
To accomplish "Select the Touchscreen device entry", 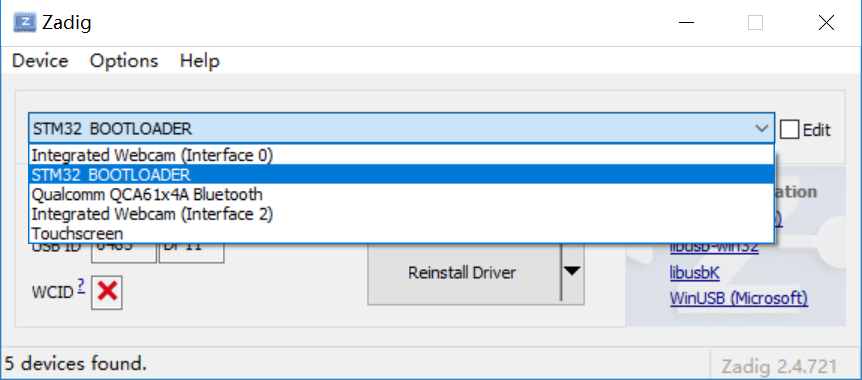I will click(401, 233).
